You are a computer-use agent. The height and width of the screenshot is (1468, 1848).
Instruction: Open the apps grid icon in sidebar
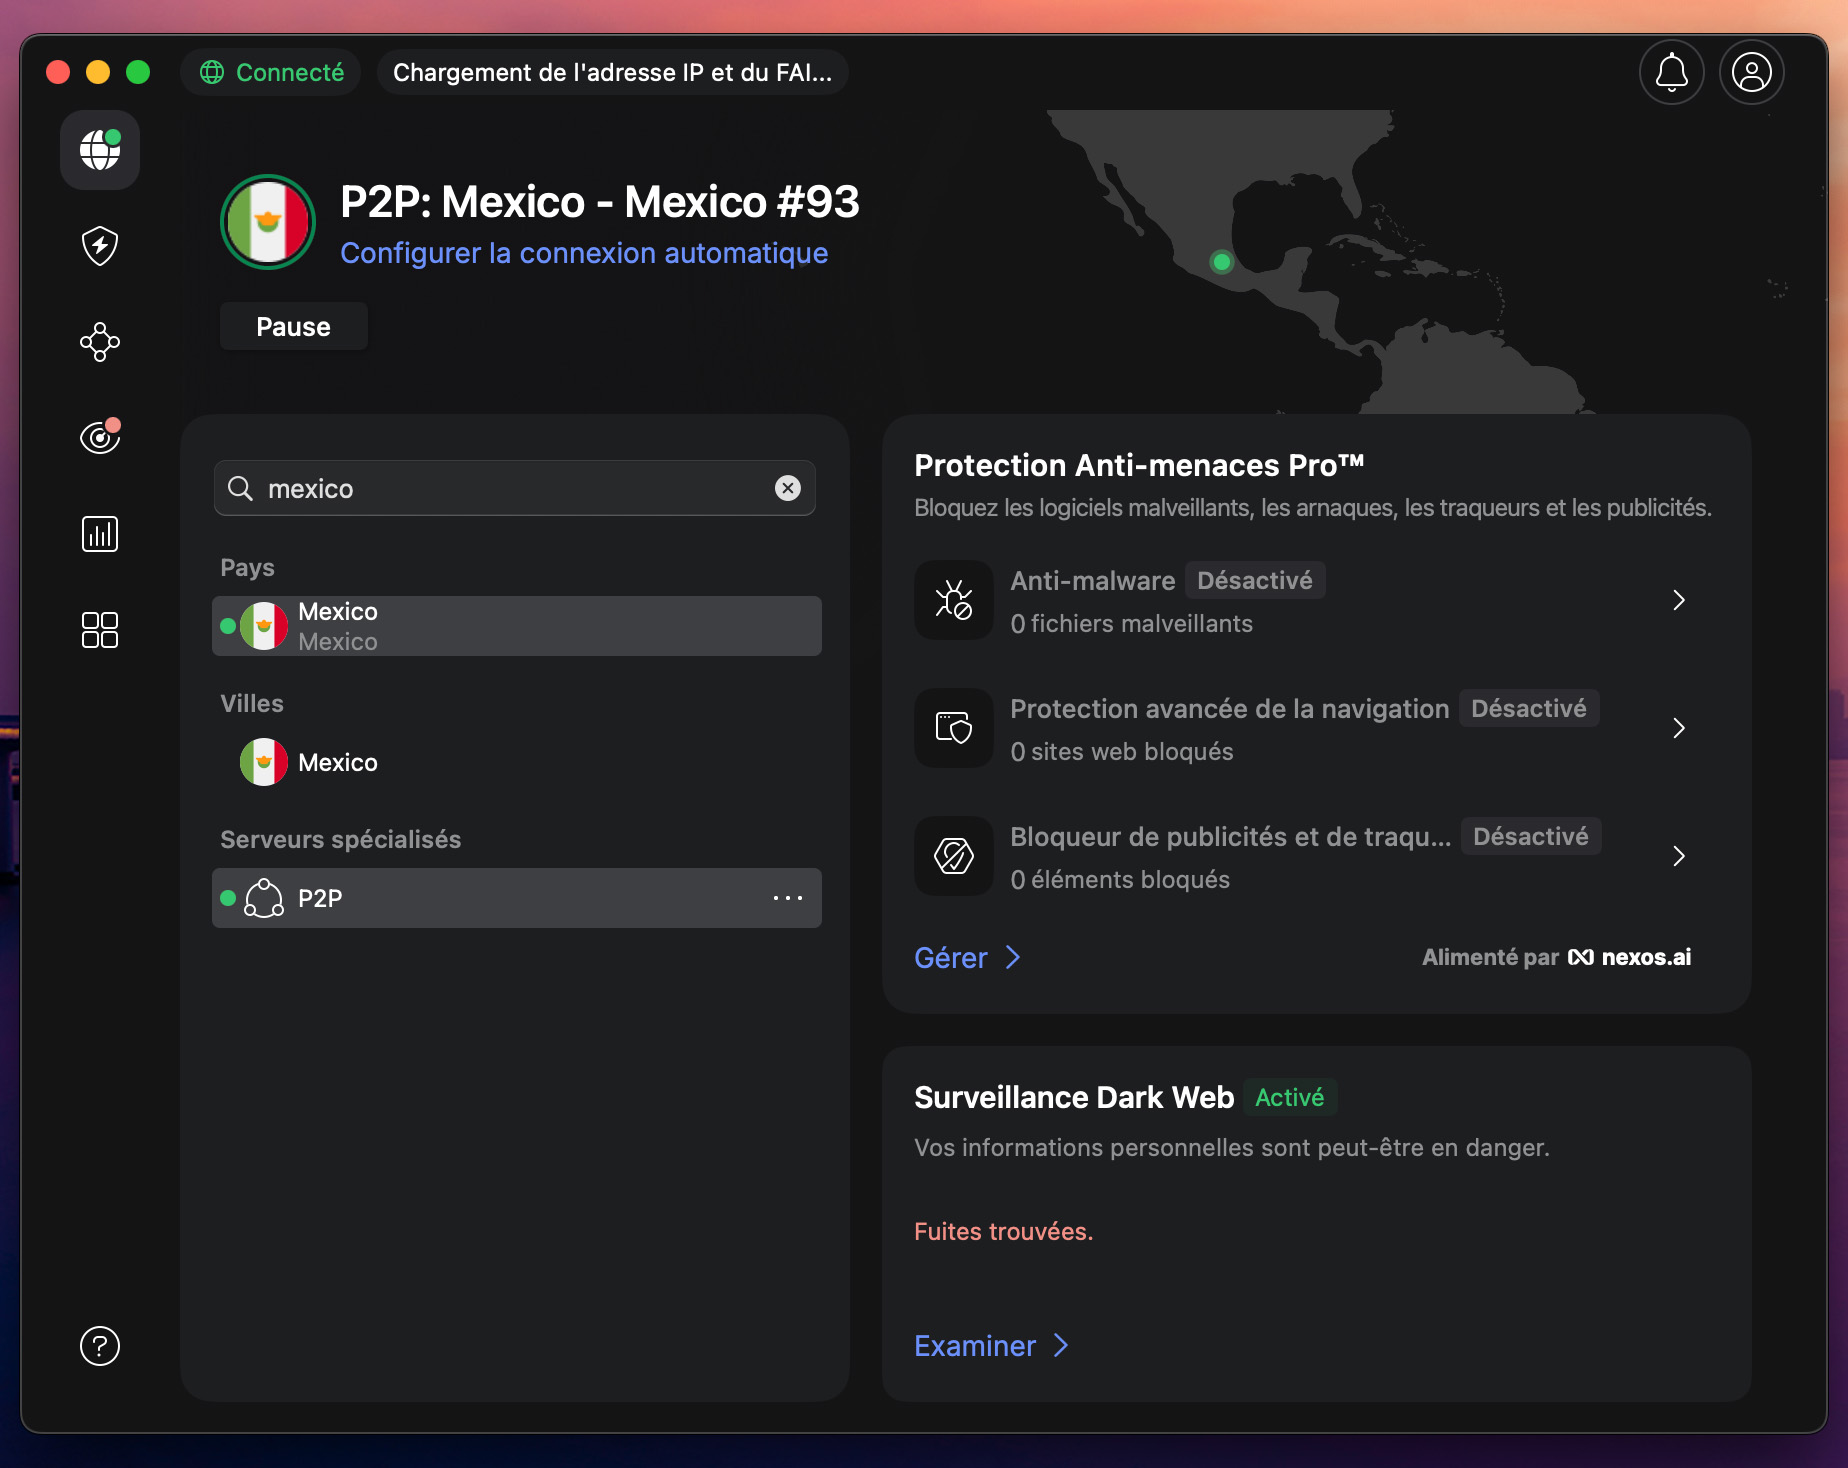pyautogui.click(x=99, y=630)
